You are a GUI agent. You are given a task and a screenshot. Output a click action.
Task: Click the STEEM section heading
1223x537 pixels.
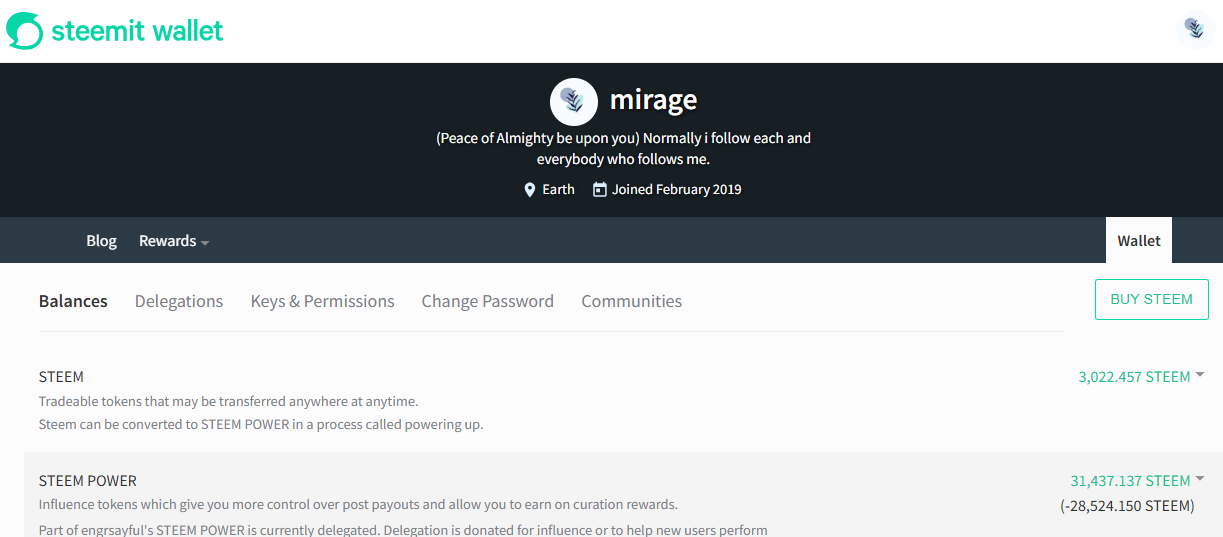click(x=61, y=377)
